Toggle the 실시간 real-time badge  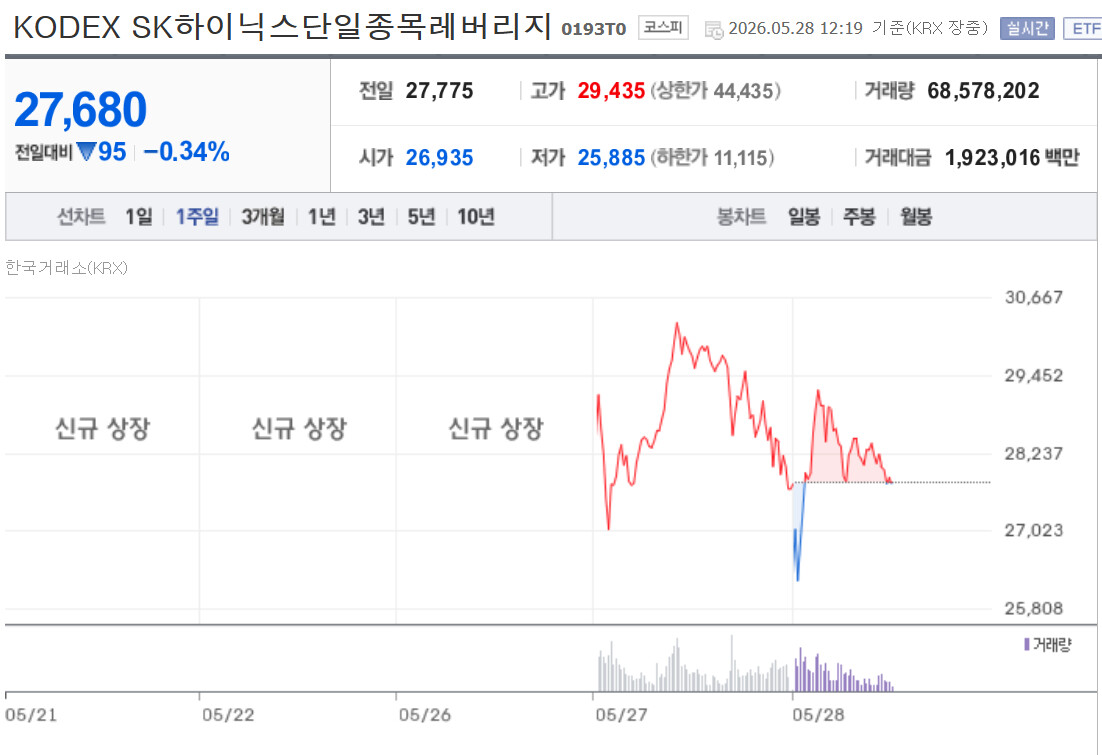click(1027, 29)
